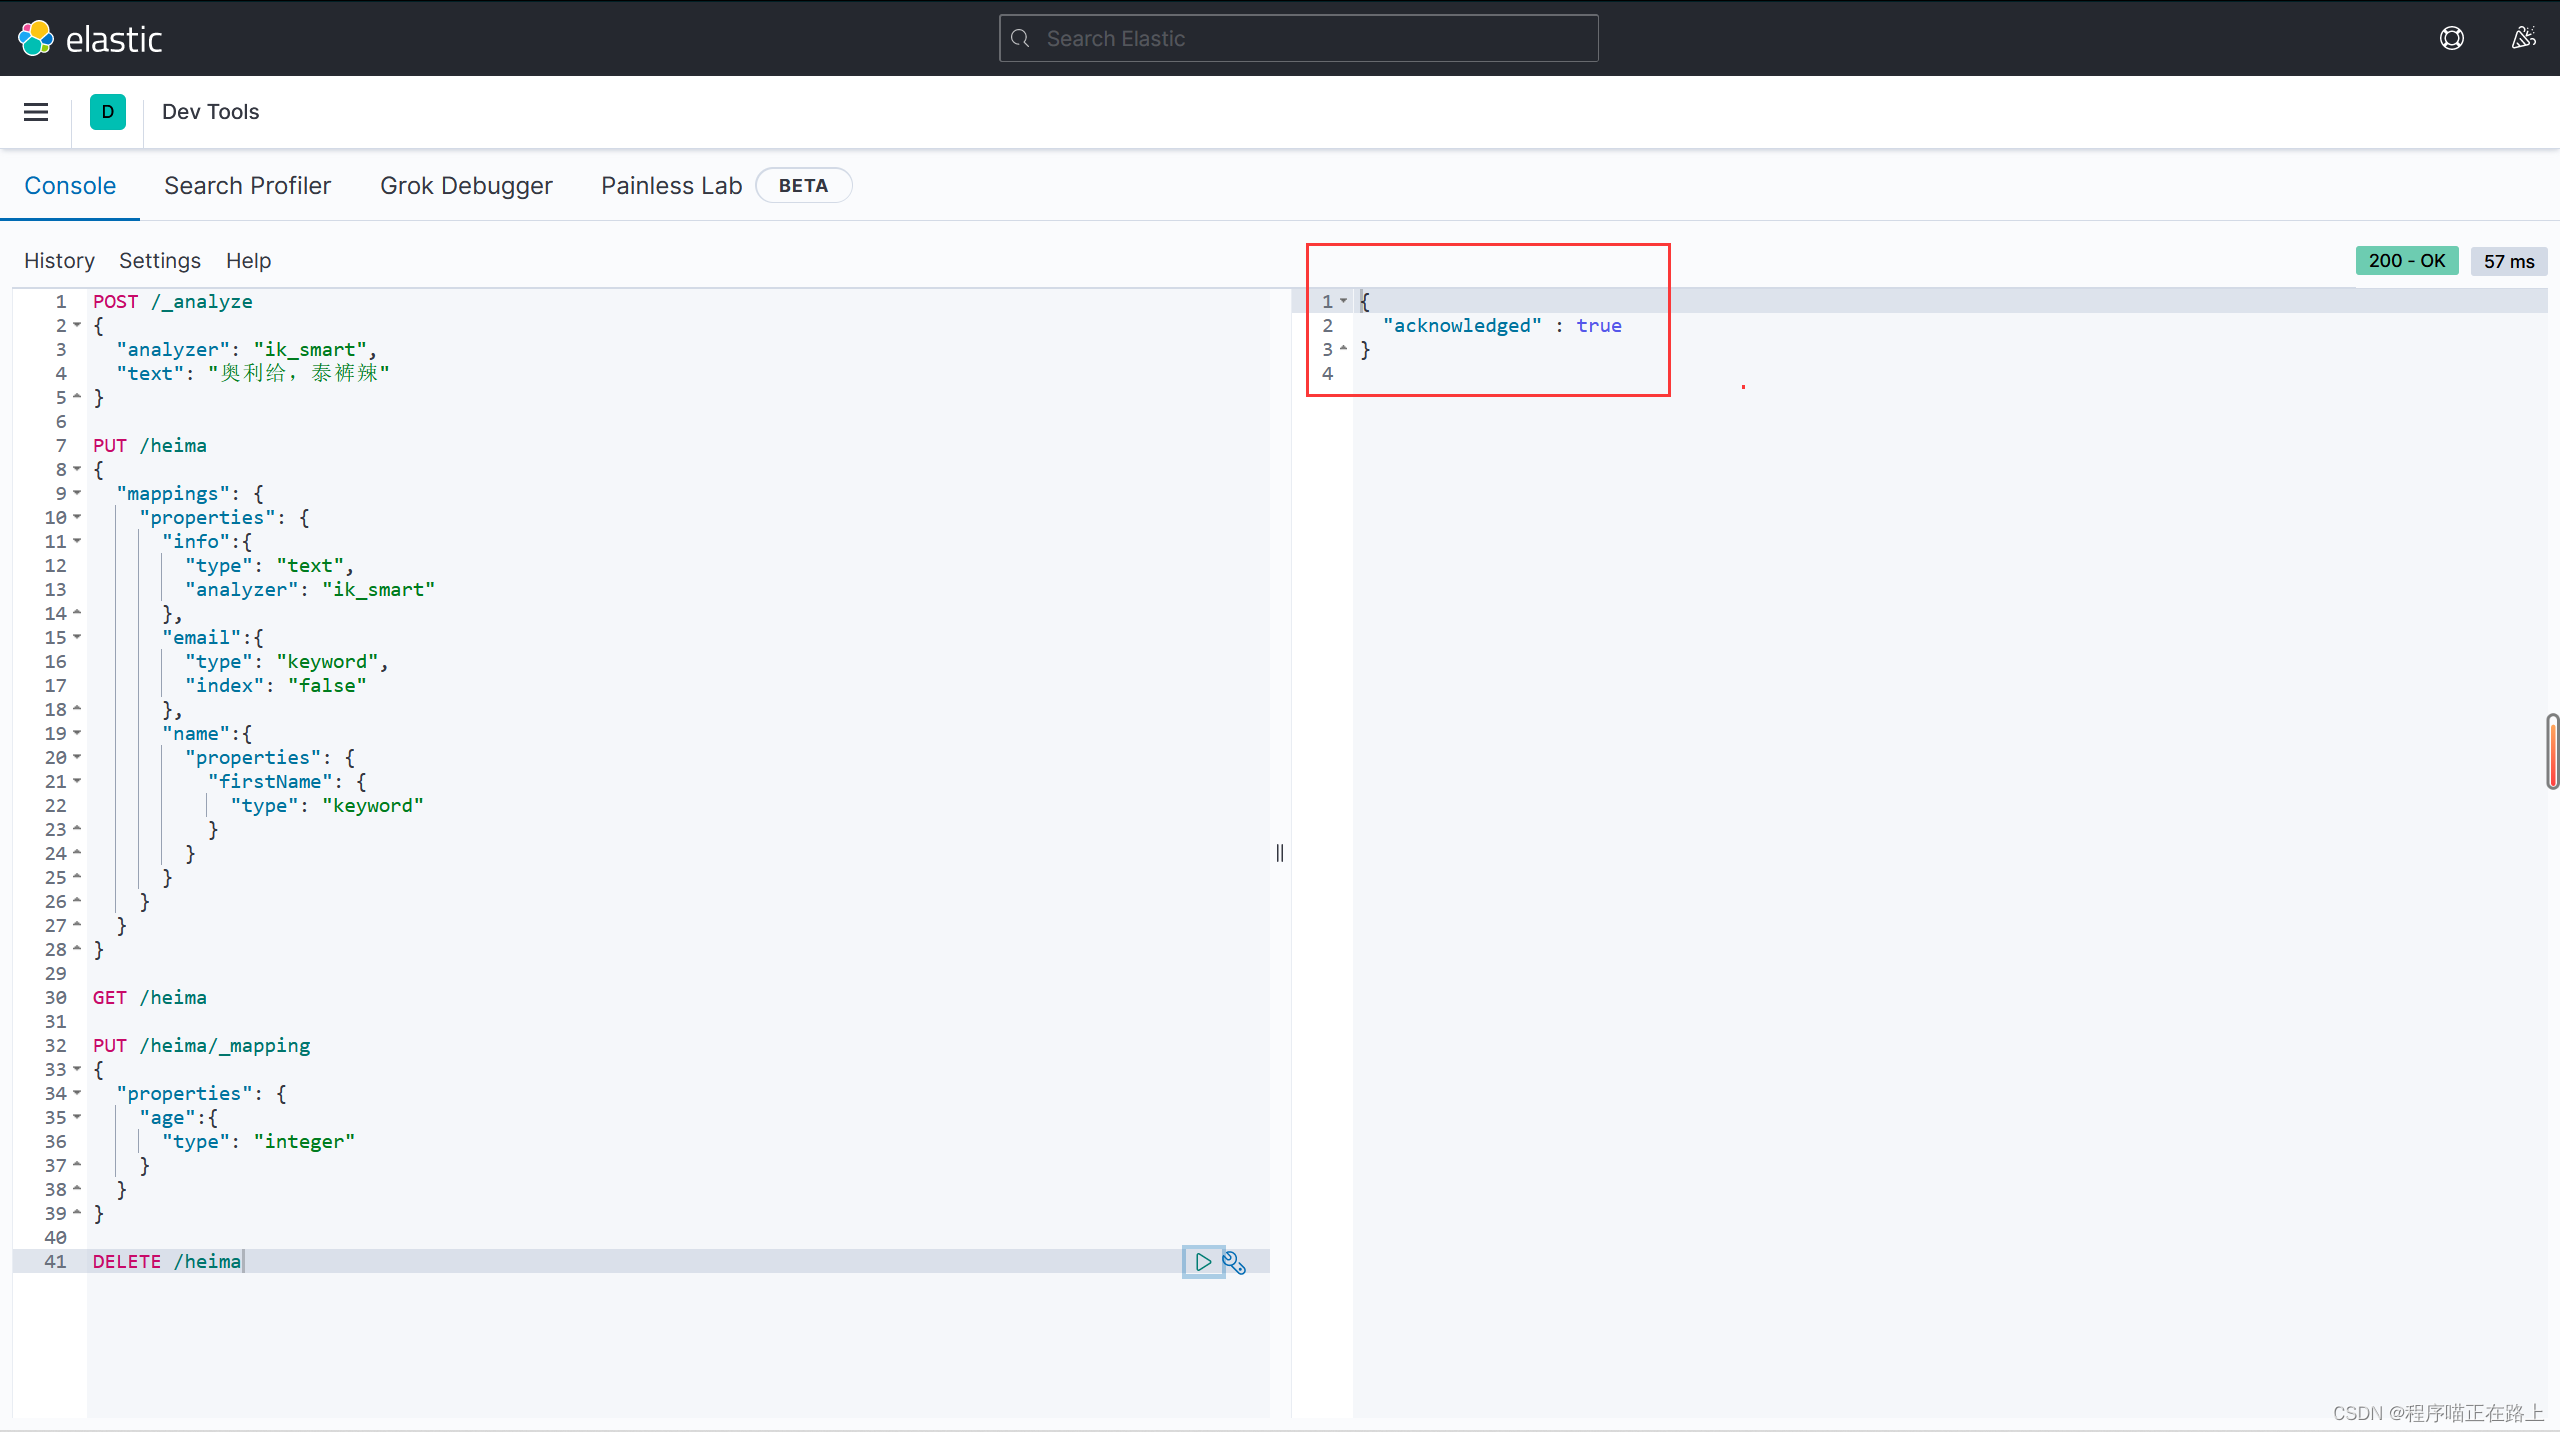2560x1432 pixels.
Task: Open console Settings
Action: click(160, 261)
